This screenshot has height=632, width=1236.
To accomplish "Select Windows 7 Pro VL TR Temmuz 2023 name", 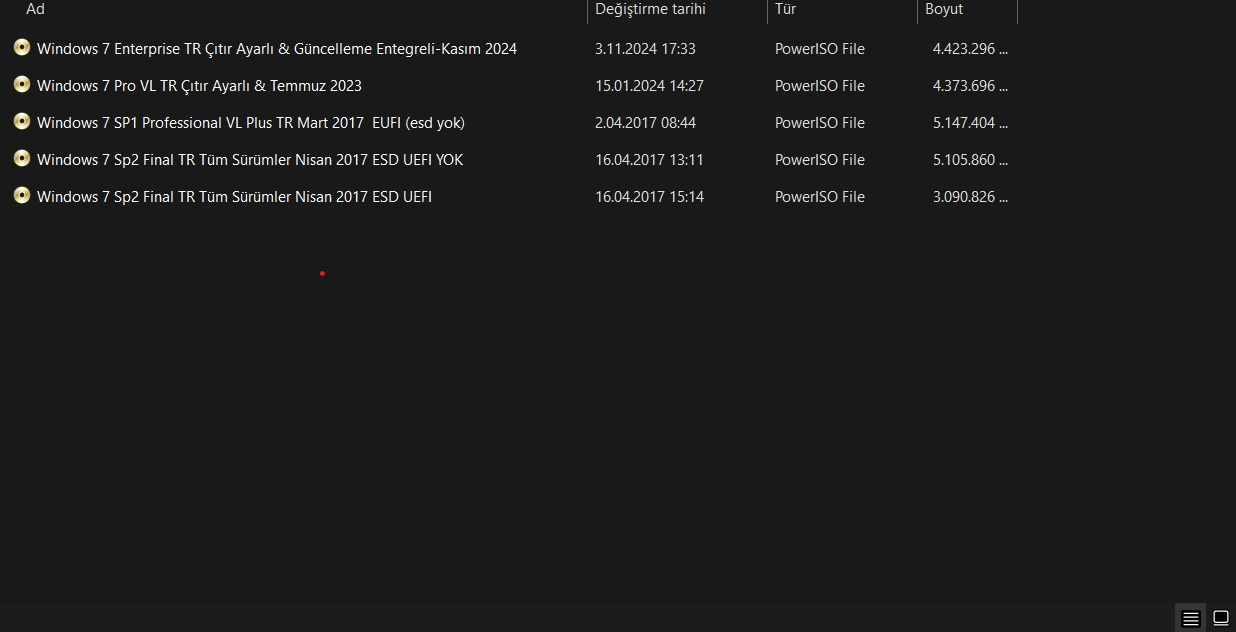I will coord(199,85).
